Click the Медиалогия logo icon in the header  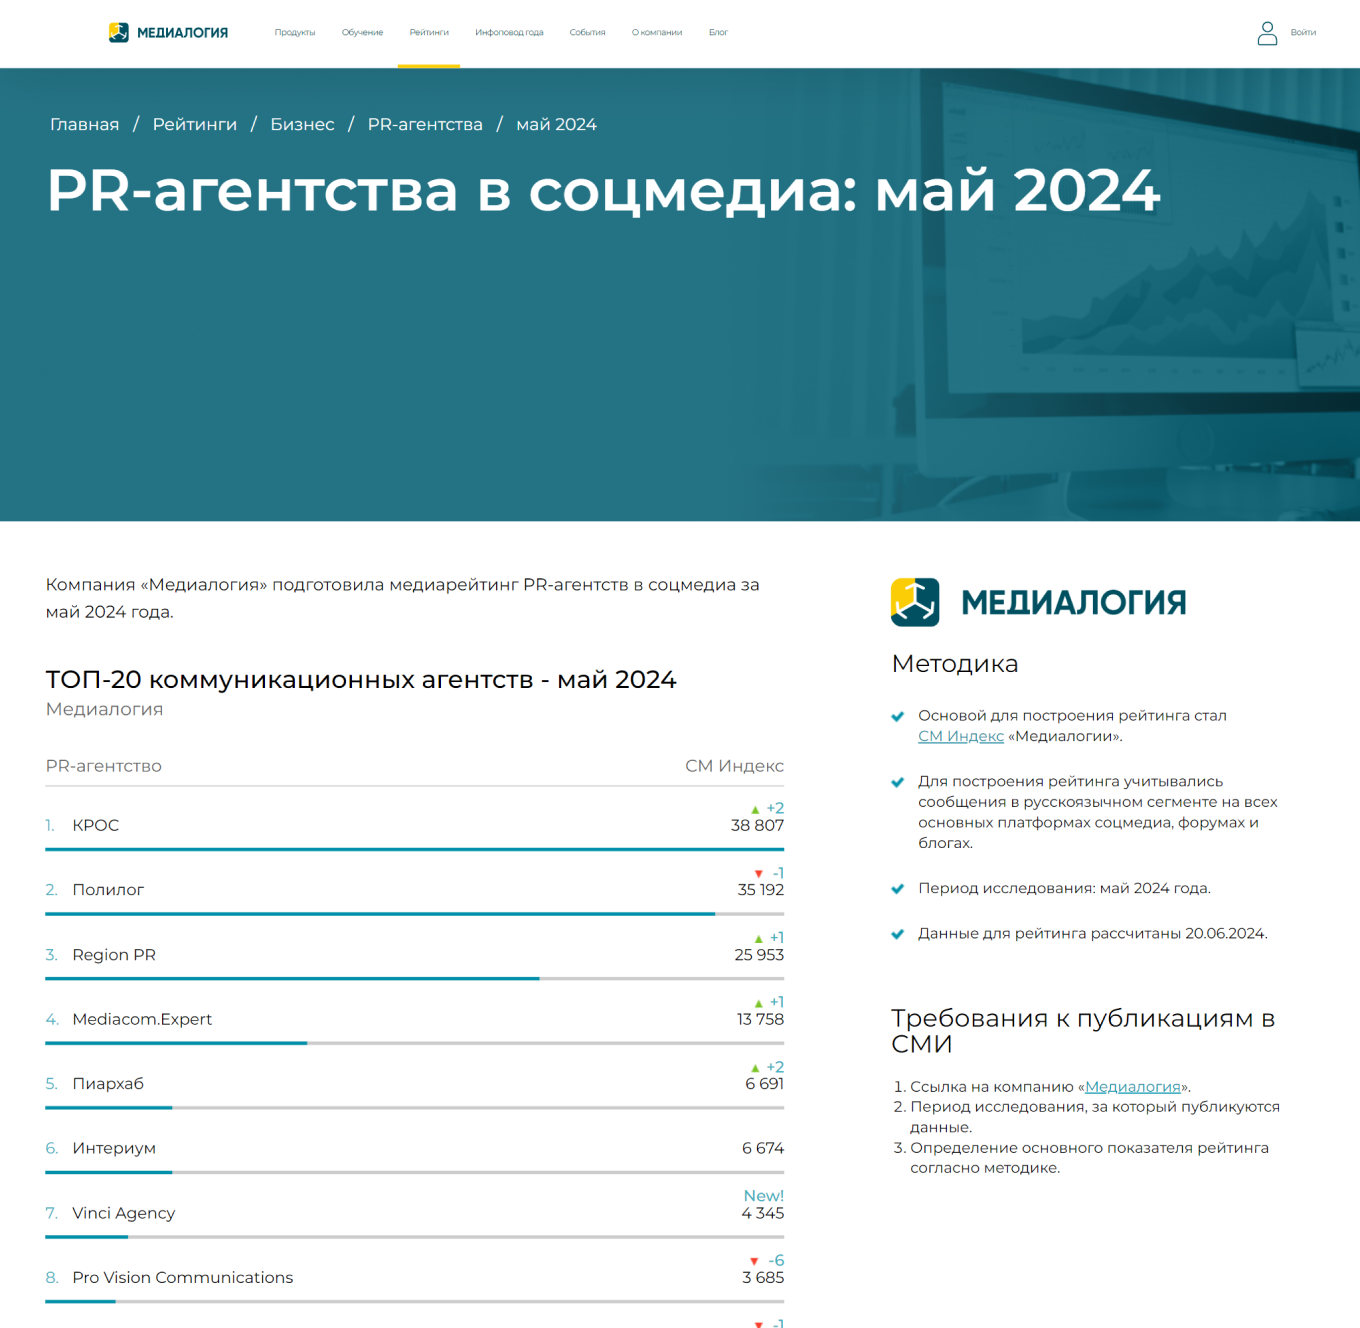(x=119, y=31)
